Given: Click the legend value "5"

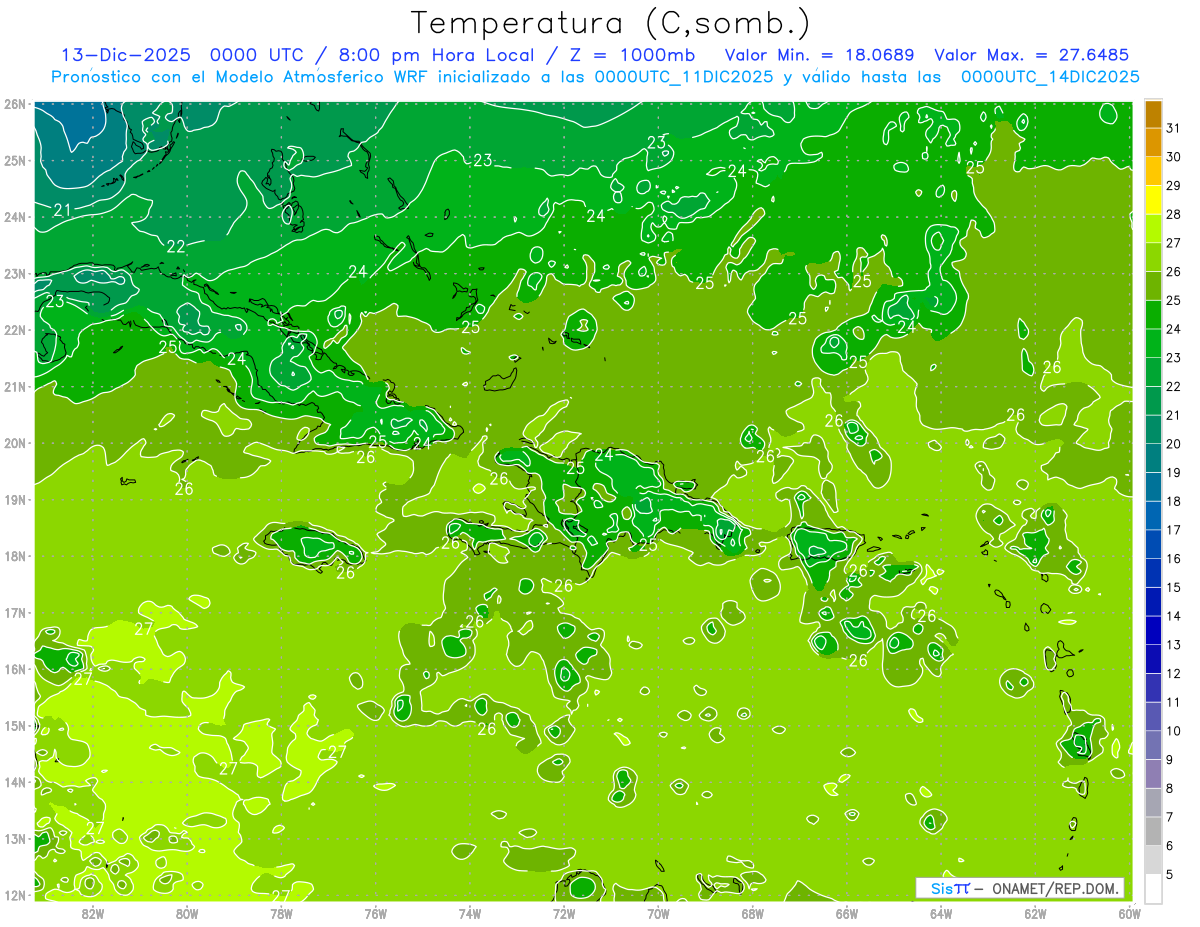Looking at the screenshot, I should 1170,874.
